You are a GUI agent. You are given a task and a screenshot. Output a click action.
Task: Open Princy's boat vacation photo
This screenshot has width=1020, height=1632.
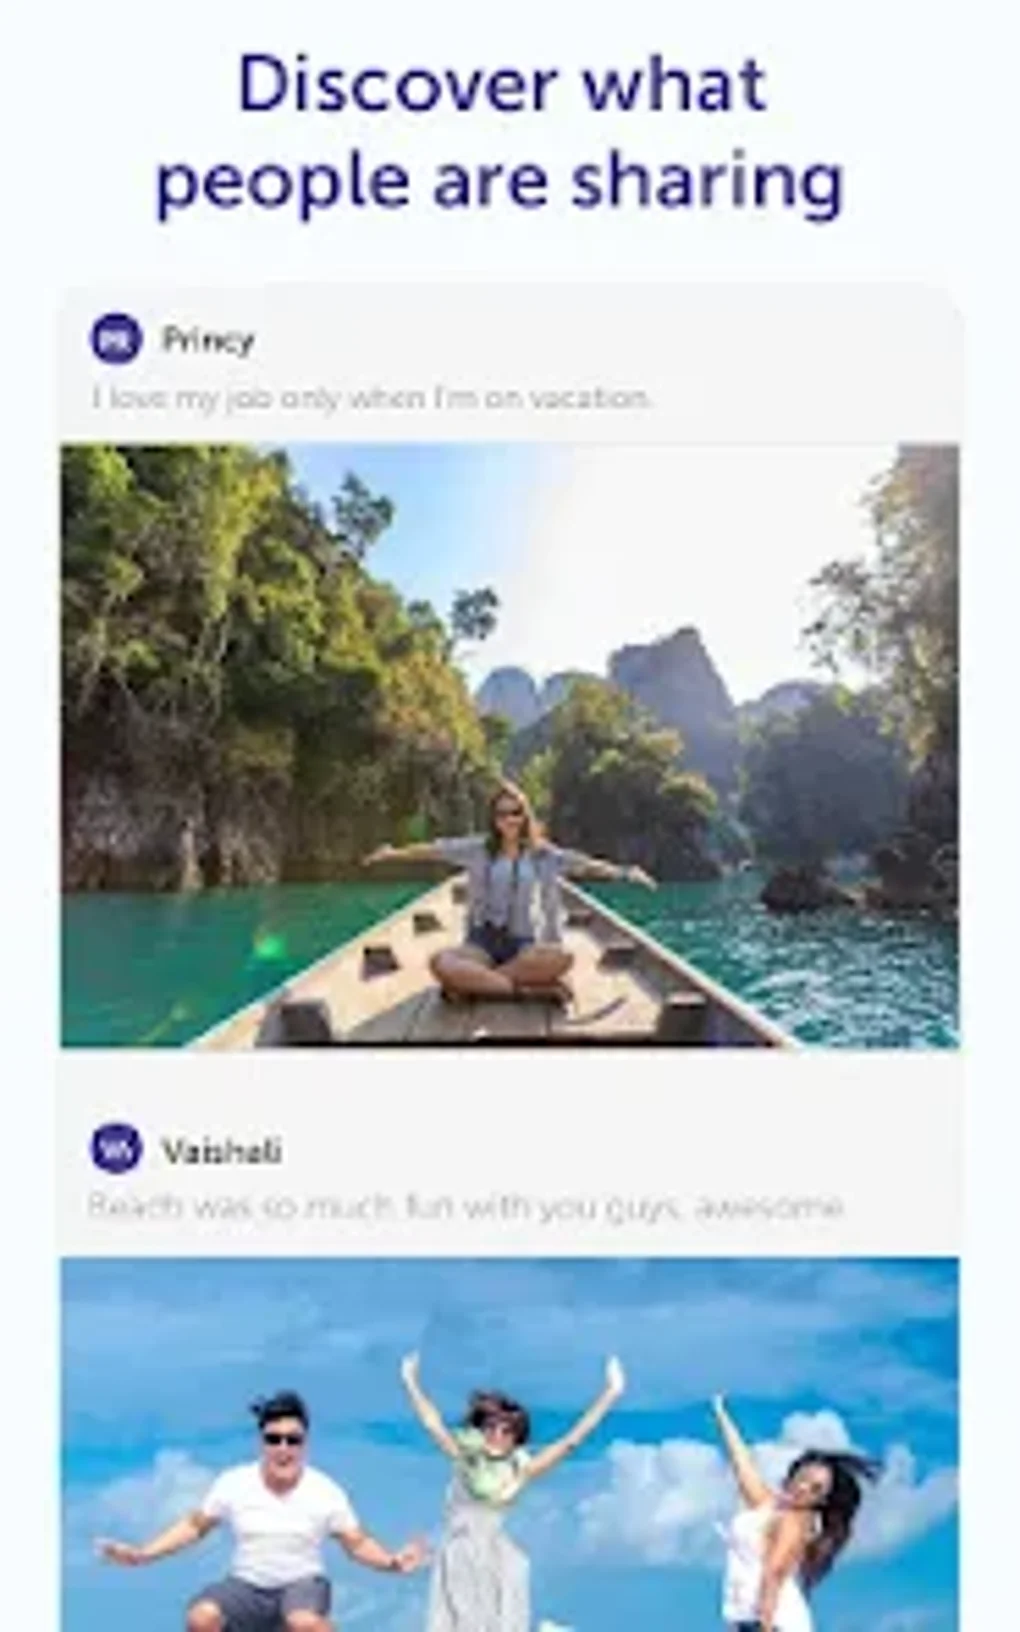click(510, 746)
